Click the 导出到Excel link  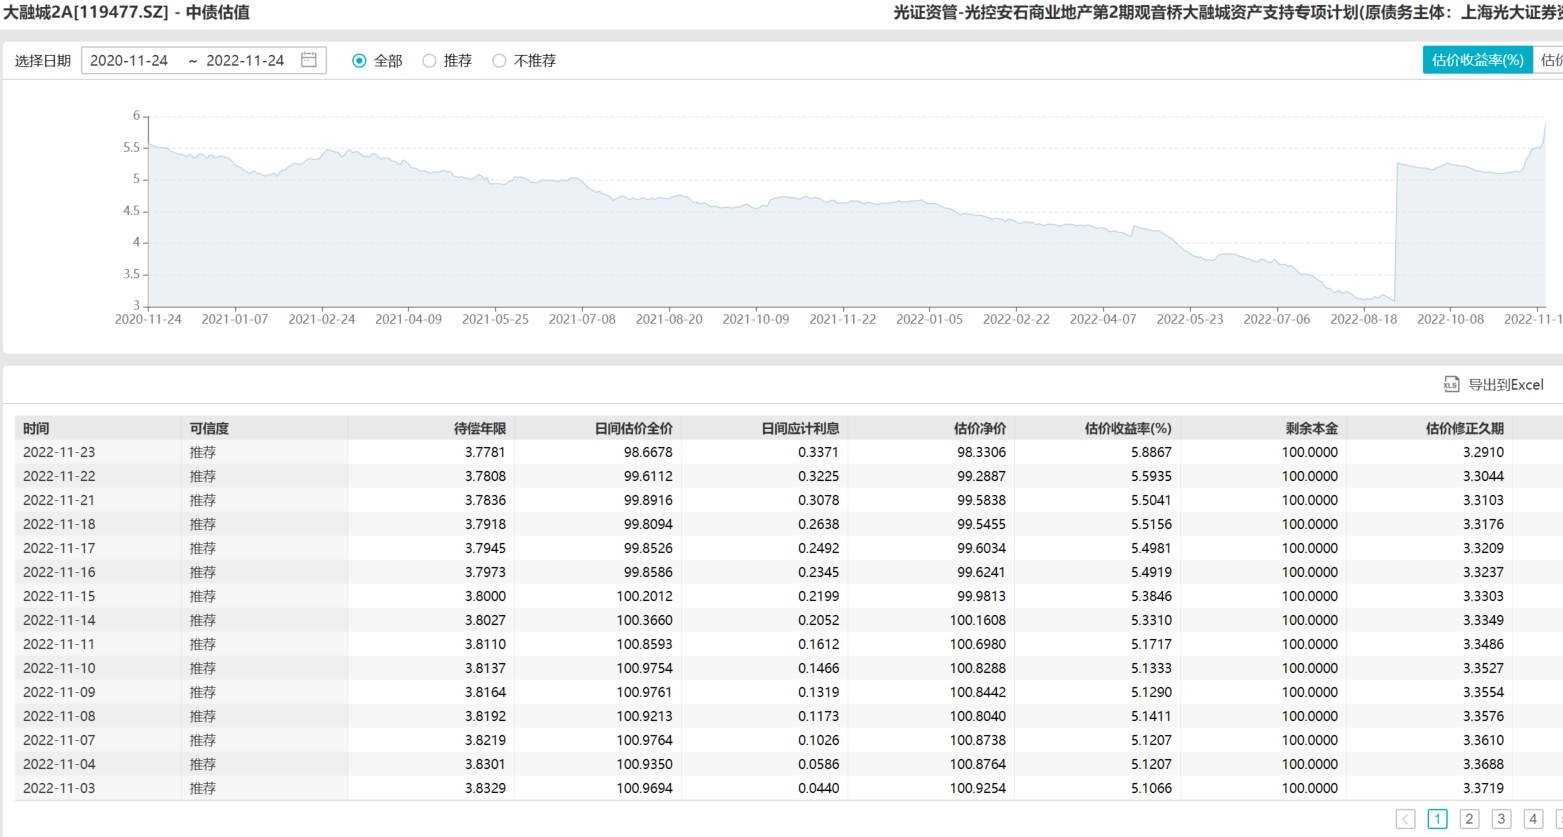coord(1505,384)
